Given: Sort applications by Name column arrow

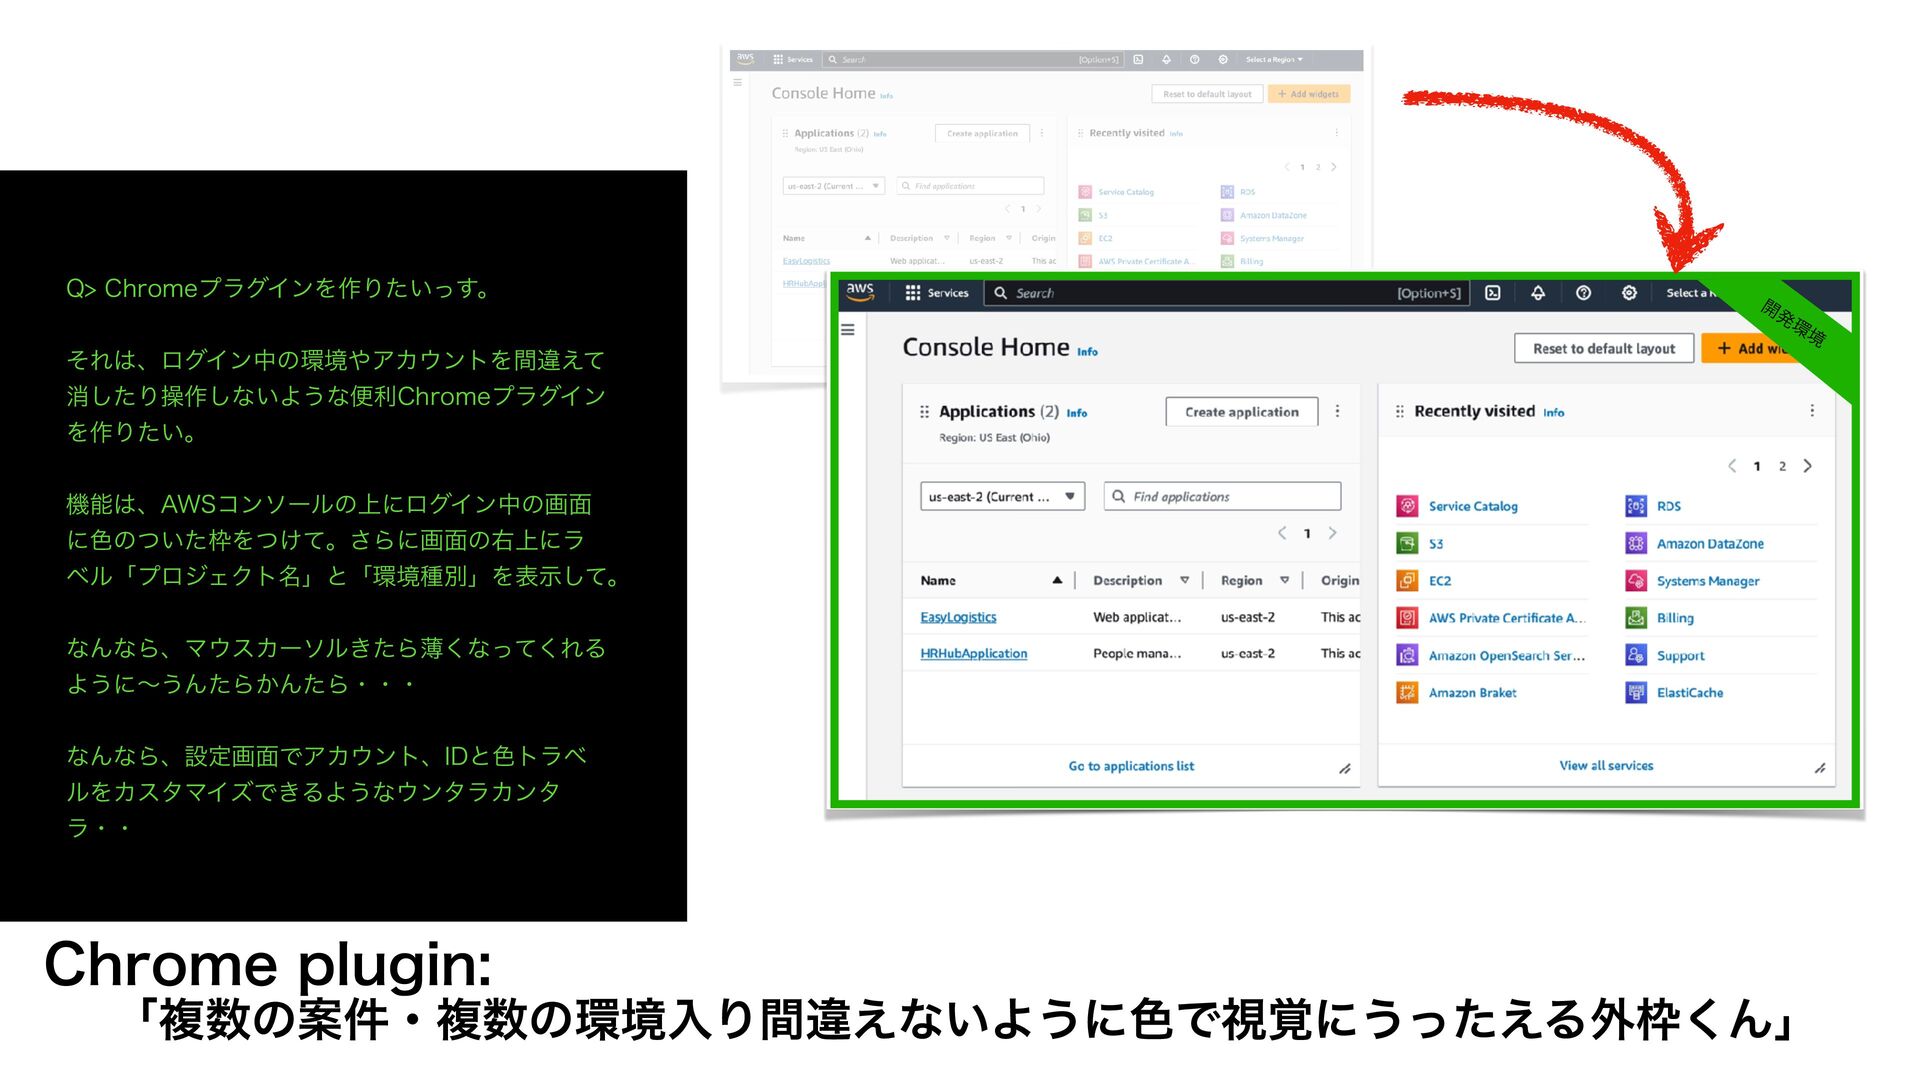Looking at the screenshot, I should point(1057,580).
